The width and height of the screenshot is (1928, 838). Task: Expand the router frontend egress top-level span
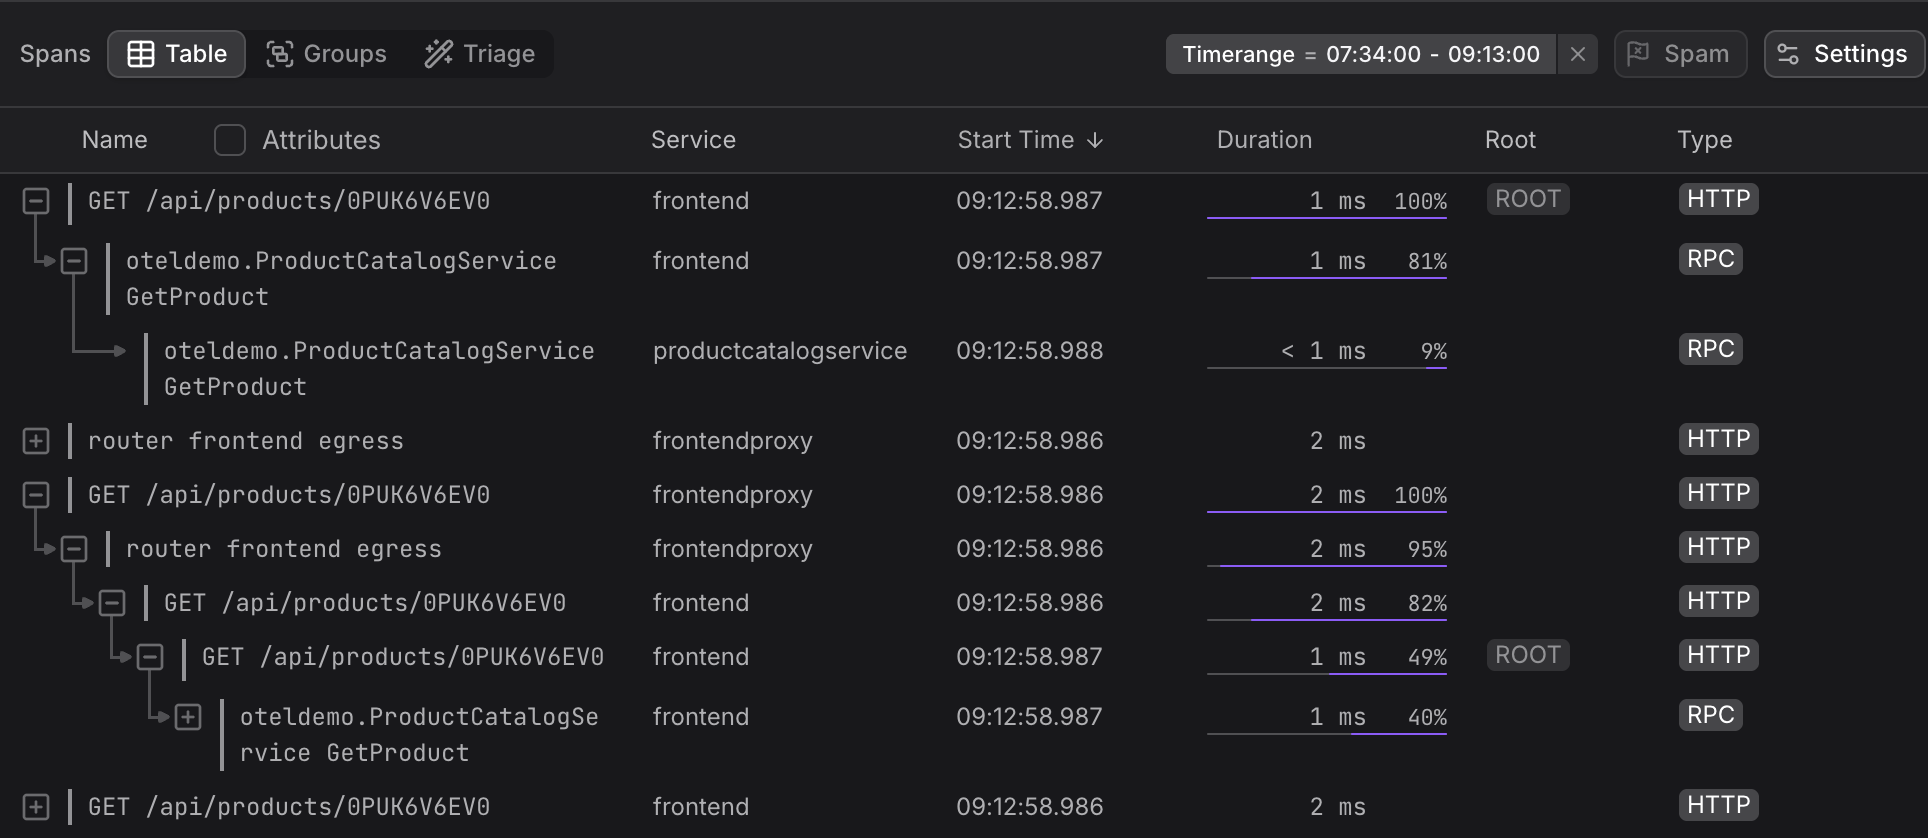(36, 441)
